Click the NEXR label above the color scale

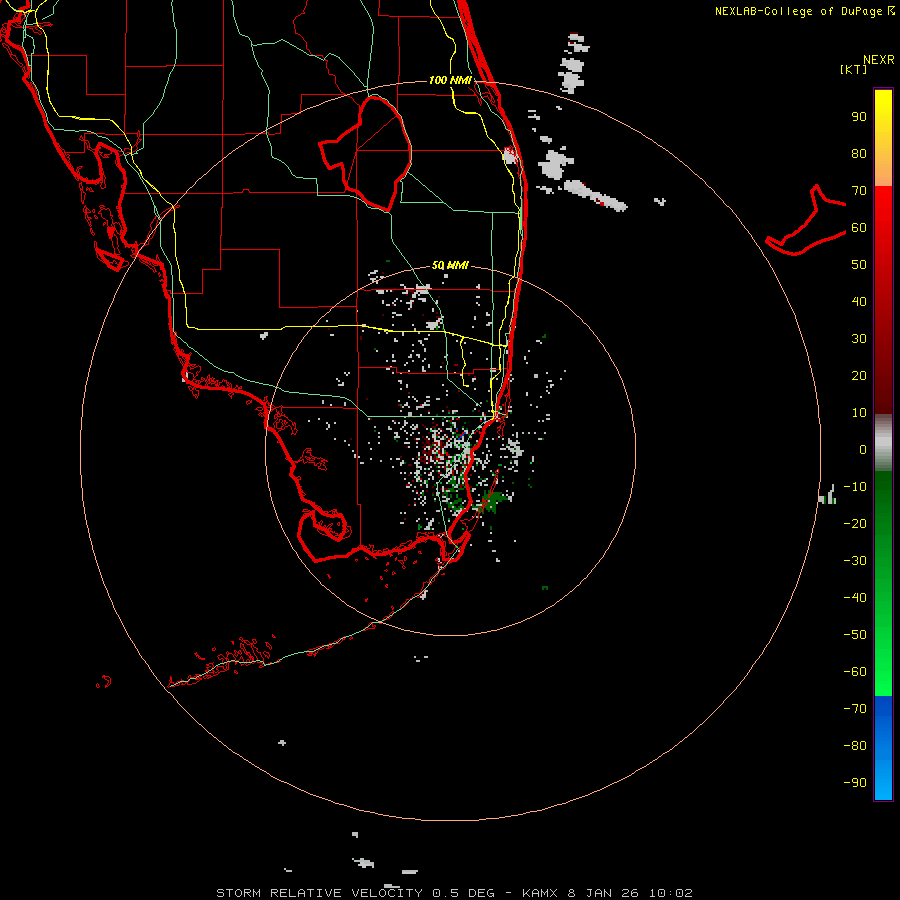pyautogui.click(x=878, y=60)
